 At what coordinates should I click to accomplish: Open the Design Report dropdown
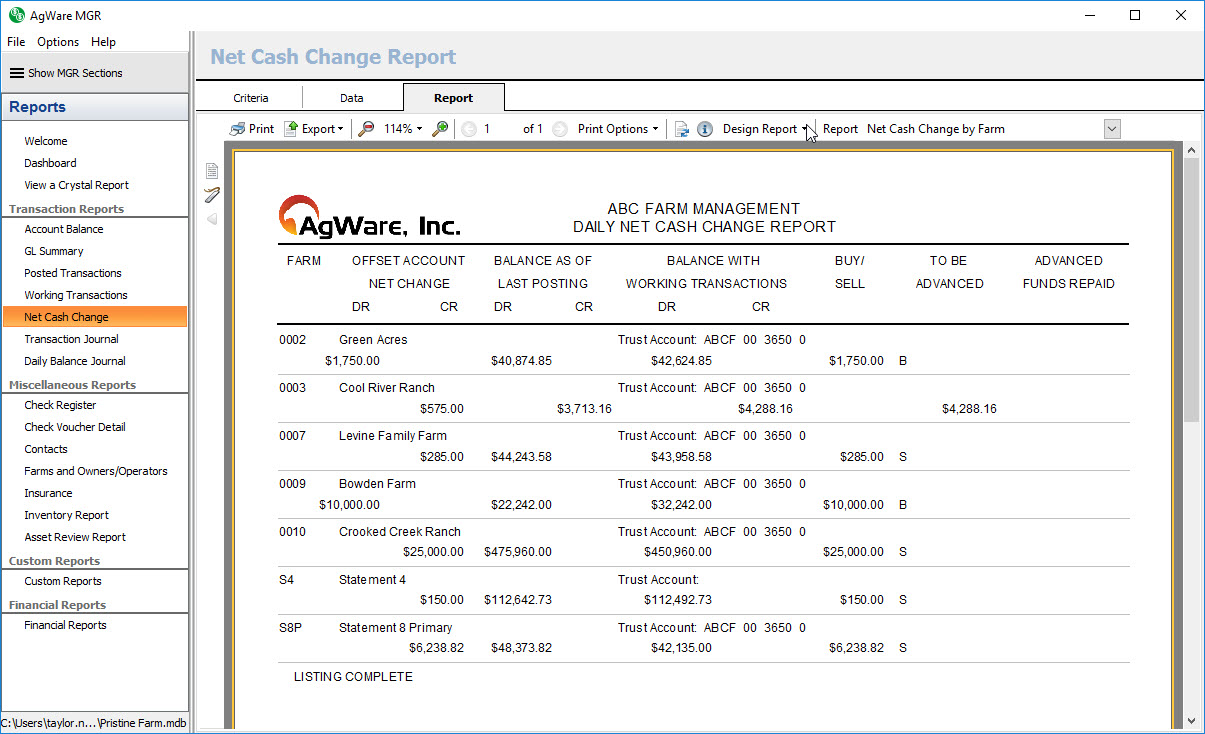pos(765,129)
